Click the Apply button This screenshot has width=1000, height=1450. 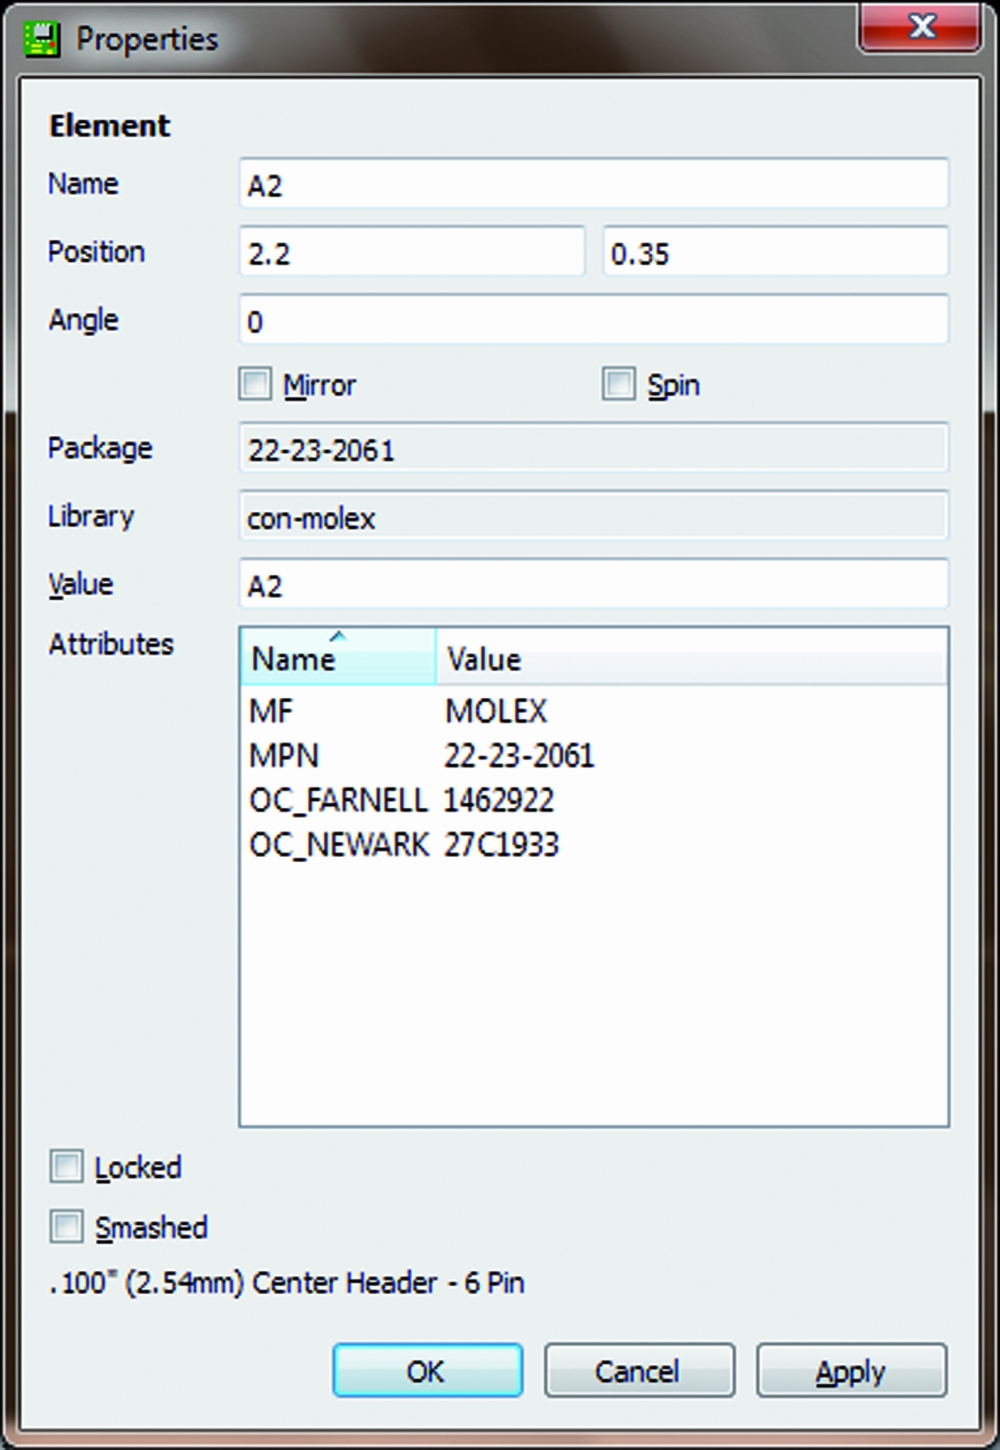pyautogui.click(x=850, y=1371)
